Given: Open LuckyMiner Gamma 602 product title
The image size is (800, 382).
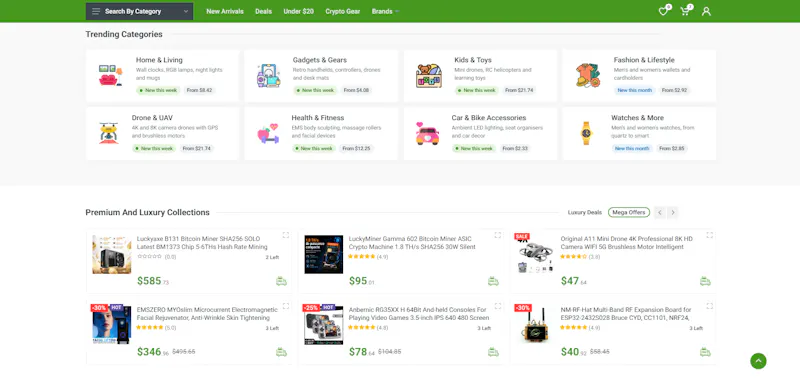Looking at the screenshot, I should tap(412, 243).
